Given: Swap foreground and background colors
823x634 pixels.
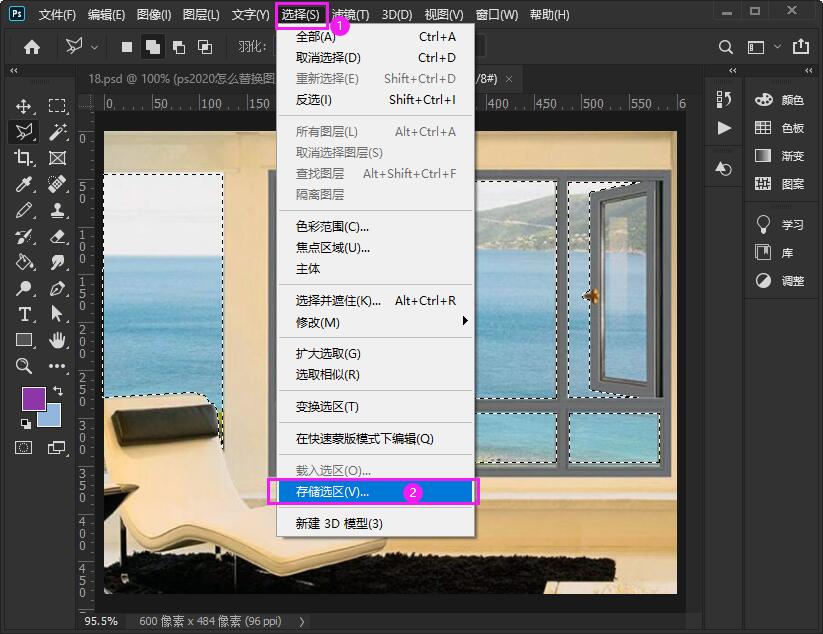Looking at the screenshot, I should [58, 391].
